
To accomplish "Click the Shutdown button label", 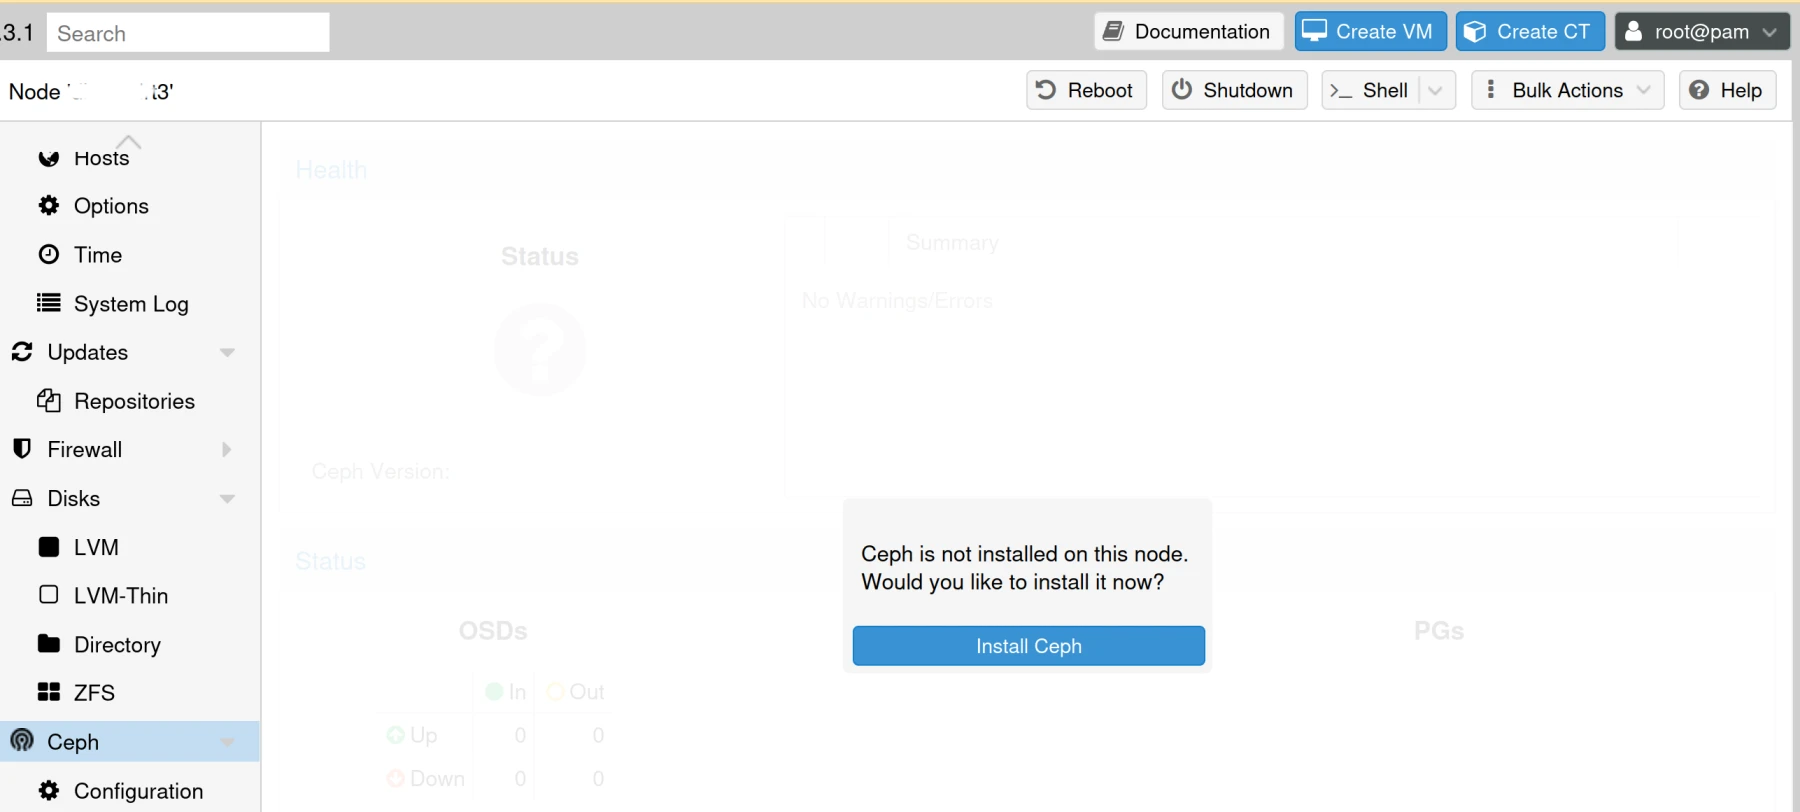I will tap(1248, 90).
